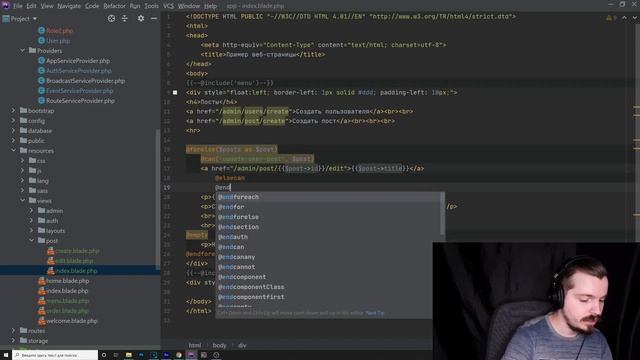Open welcome.blade.php file

71,321
